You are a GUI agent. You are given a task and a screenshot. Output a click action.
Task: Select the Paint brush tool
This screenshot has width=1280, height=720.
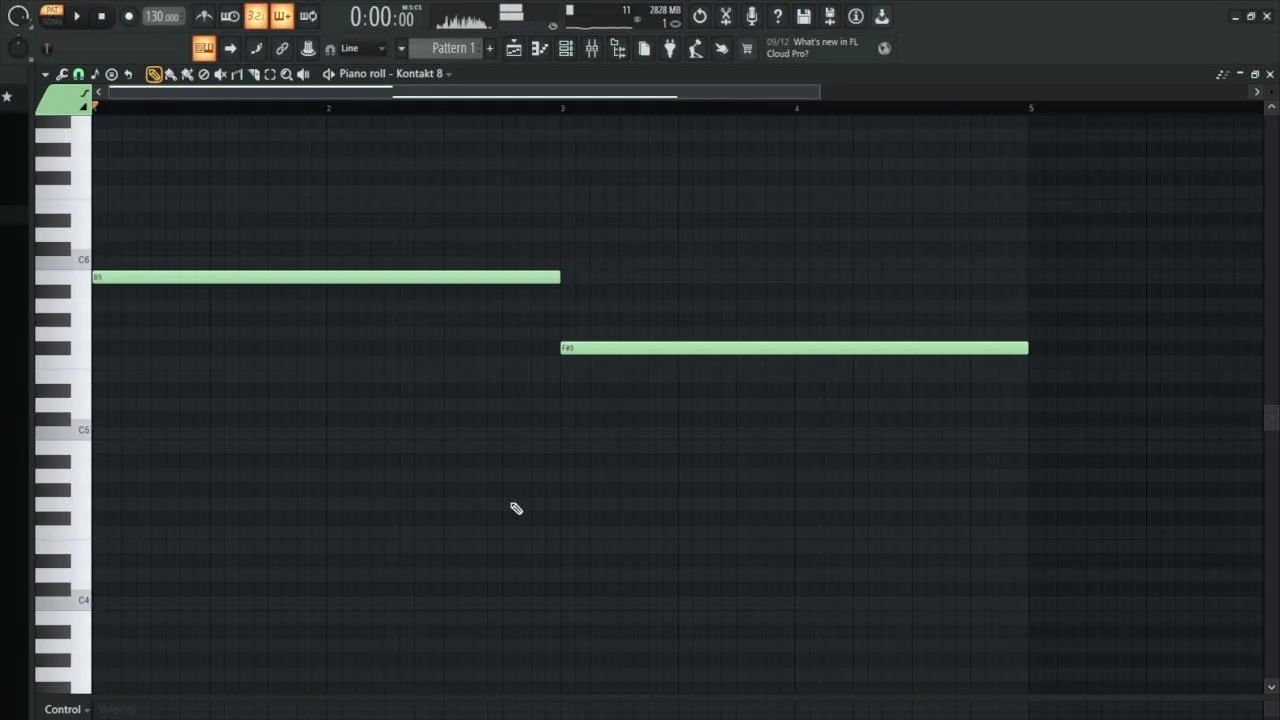click(x=170, y=74)
